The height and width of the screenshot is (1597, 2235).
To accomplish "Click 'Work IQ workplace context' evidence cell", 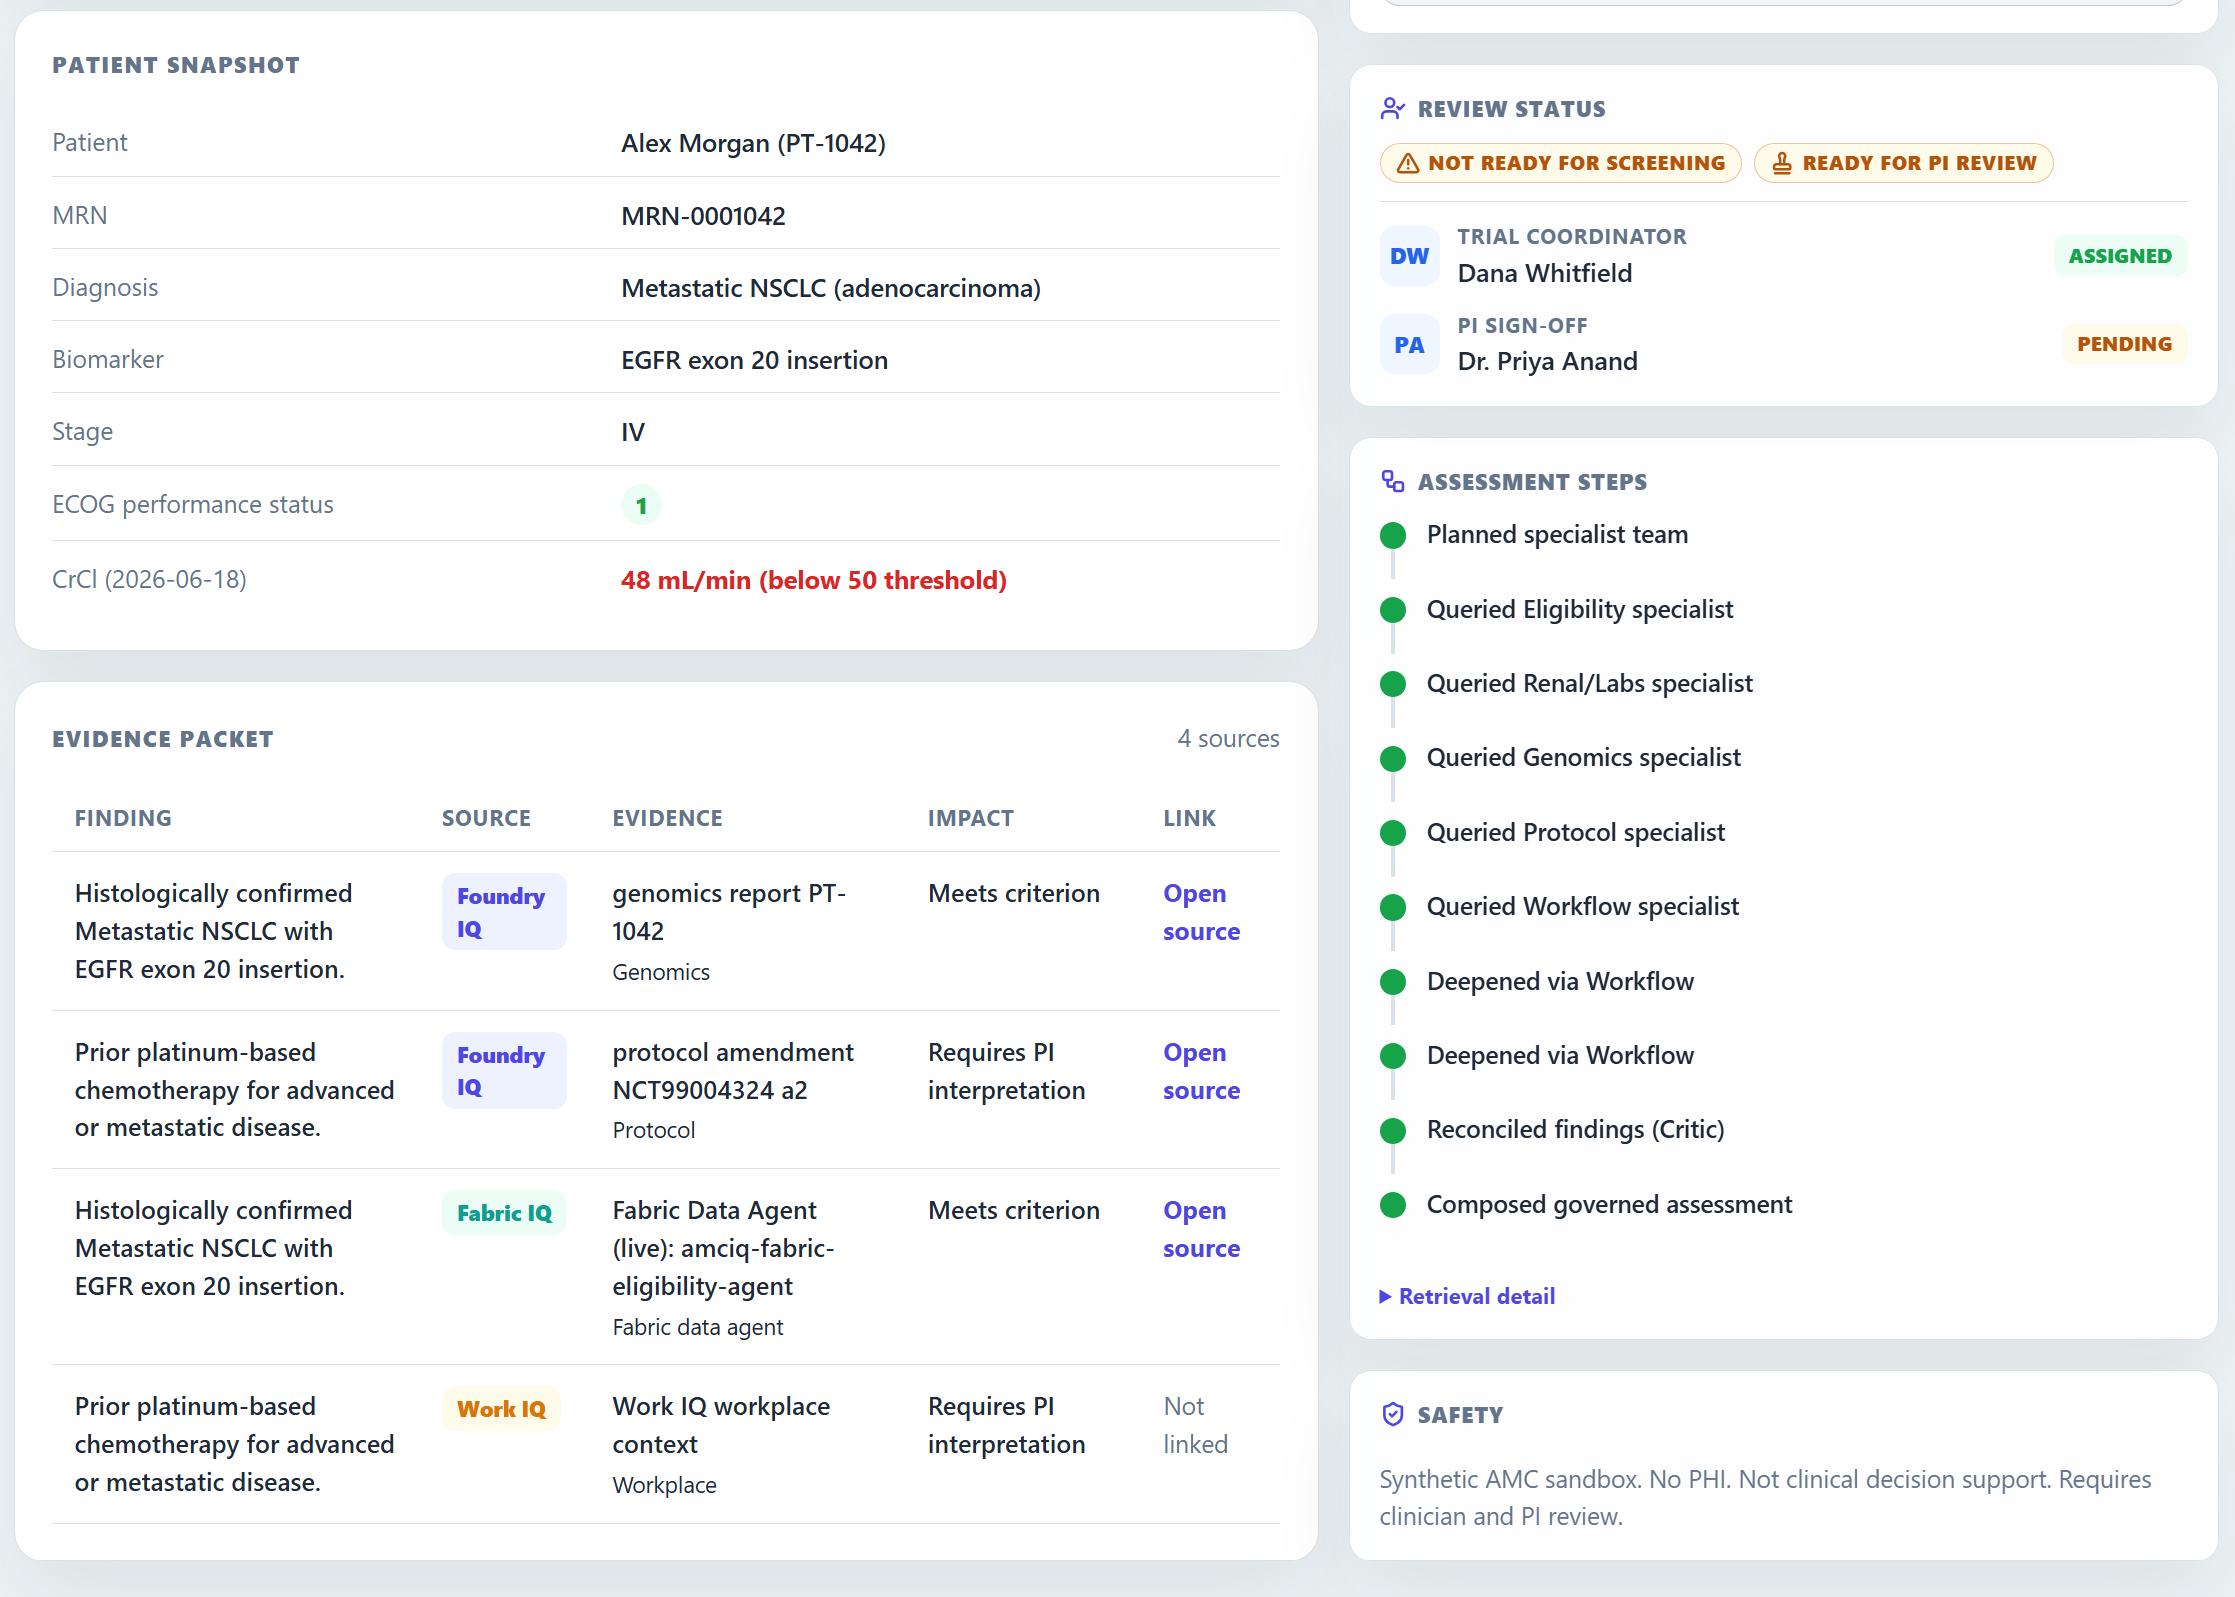I will (721, 1425).
